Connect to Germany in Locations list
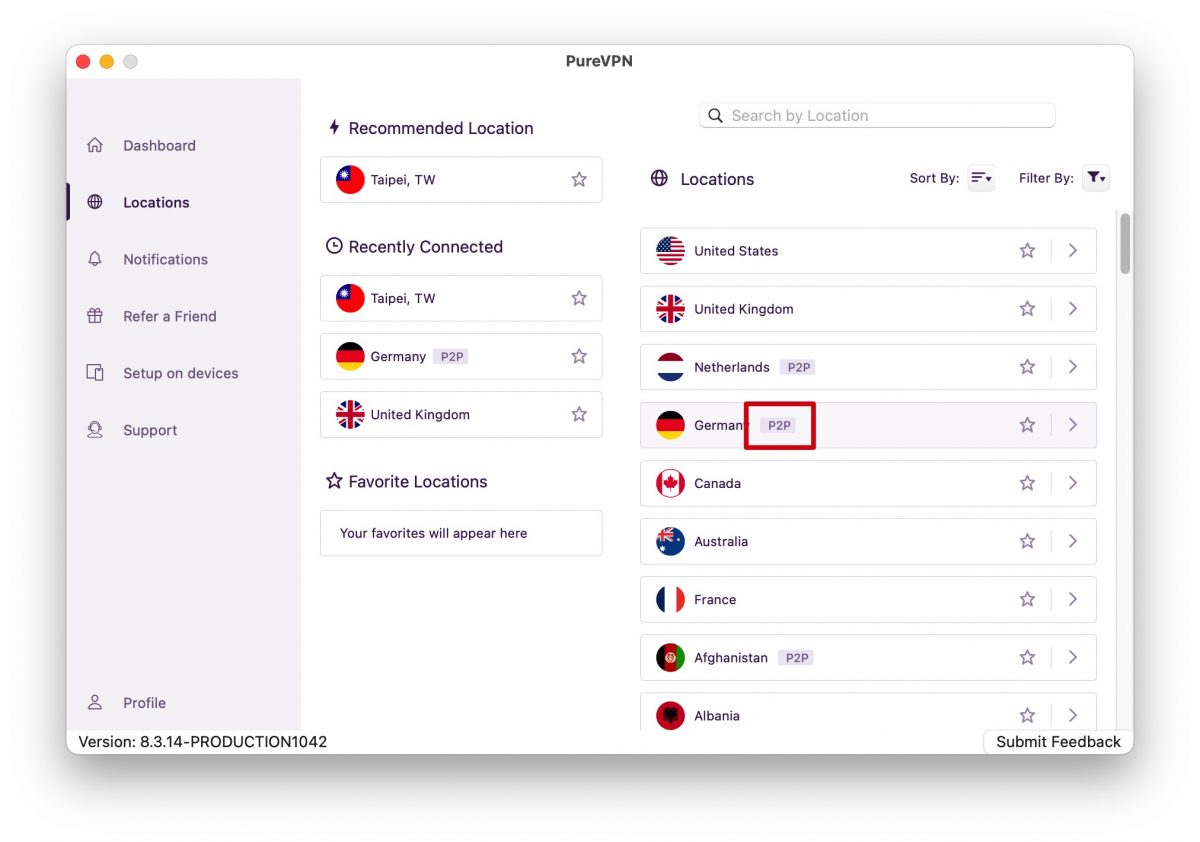This screenshot has width=1200, height=842. (868, 425)
